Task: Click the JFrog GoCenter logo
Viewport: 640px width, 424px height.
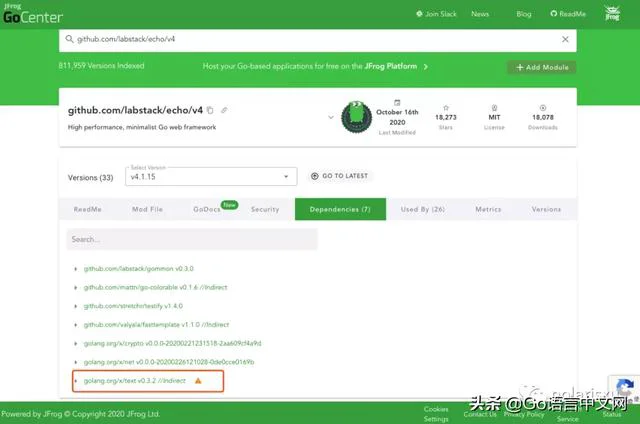Action: [x=33, y=14]
